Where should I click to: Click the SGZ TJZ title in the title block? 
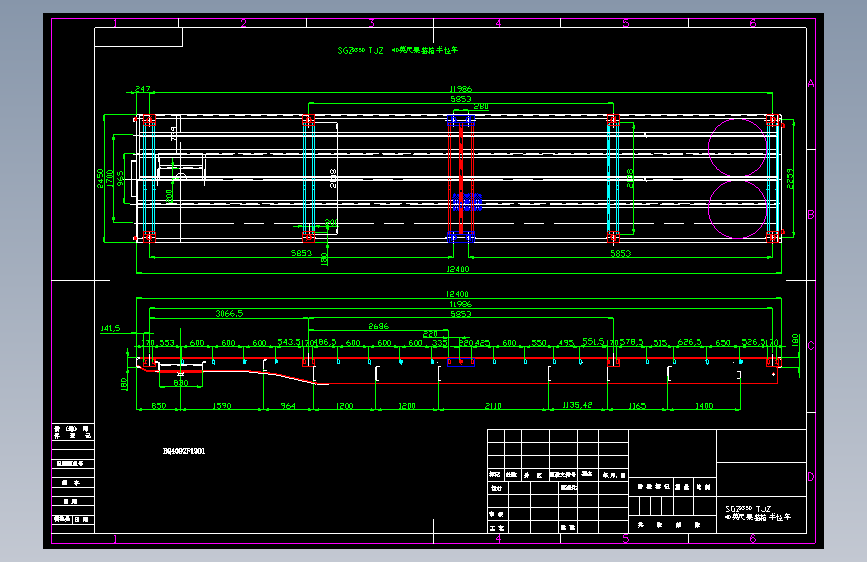(x=748, y=508)
